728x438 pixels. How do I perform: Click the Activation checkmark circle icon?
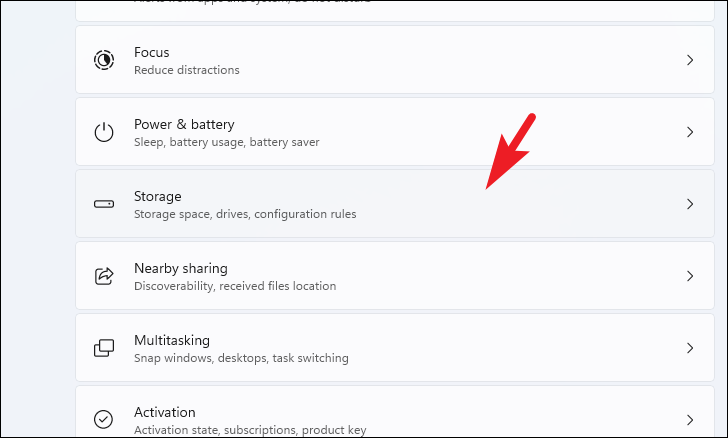tap(103, 419)
